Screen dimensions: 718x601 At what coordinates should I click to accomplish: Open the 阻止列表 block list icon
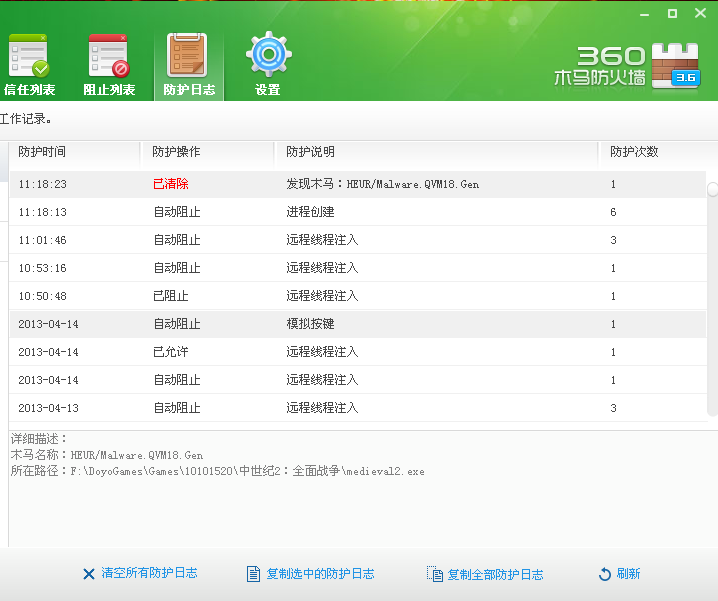point(109,55)
